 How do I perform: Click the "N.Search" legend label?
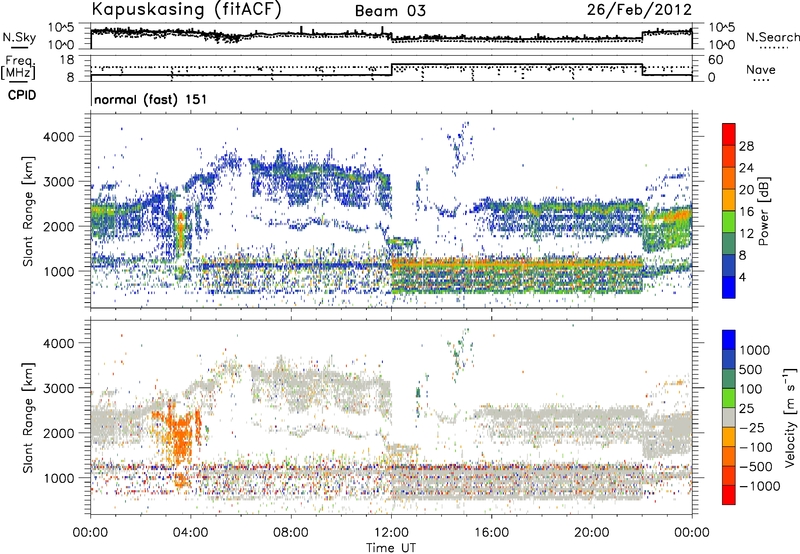click(772, 37)
